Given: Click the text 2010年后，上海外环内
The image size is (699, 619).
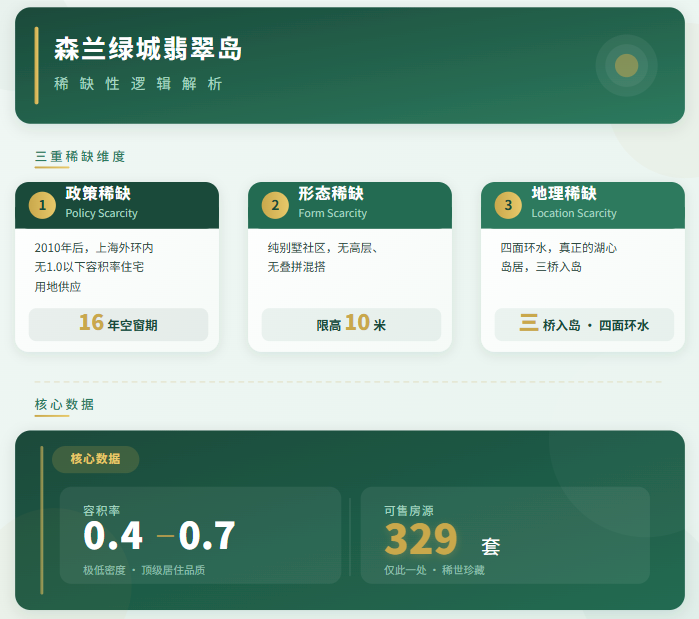Looking at the screenshot, I should coord(94,248).
